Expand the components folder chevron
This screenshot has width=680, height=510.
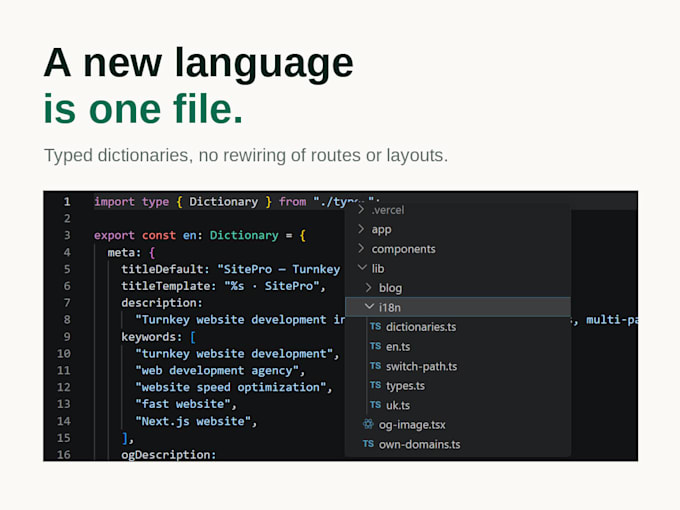point(361,248)
